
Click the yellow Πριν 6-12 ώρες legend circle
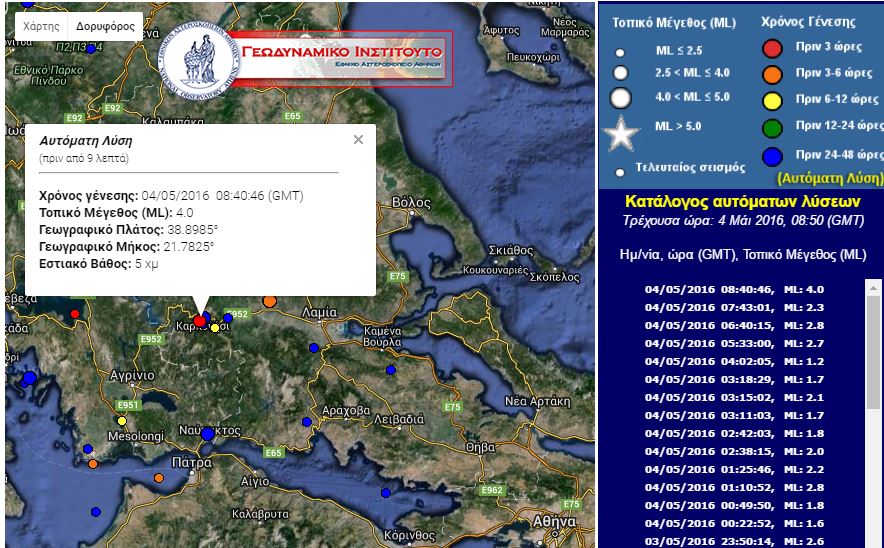[x=772, y=101]
